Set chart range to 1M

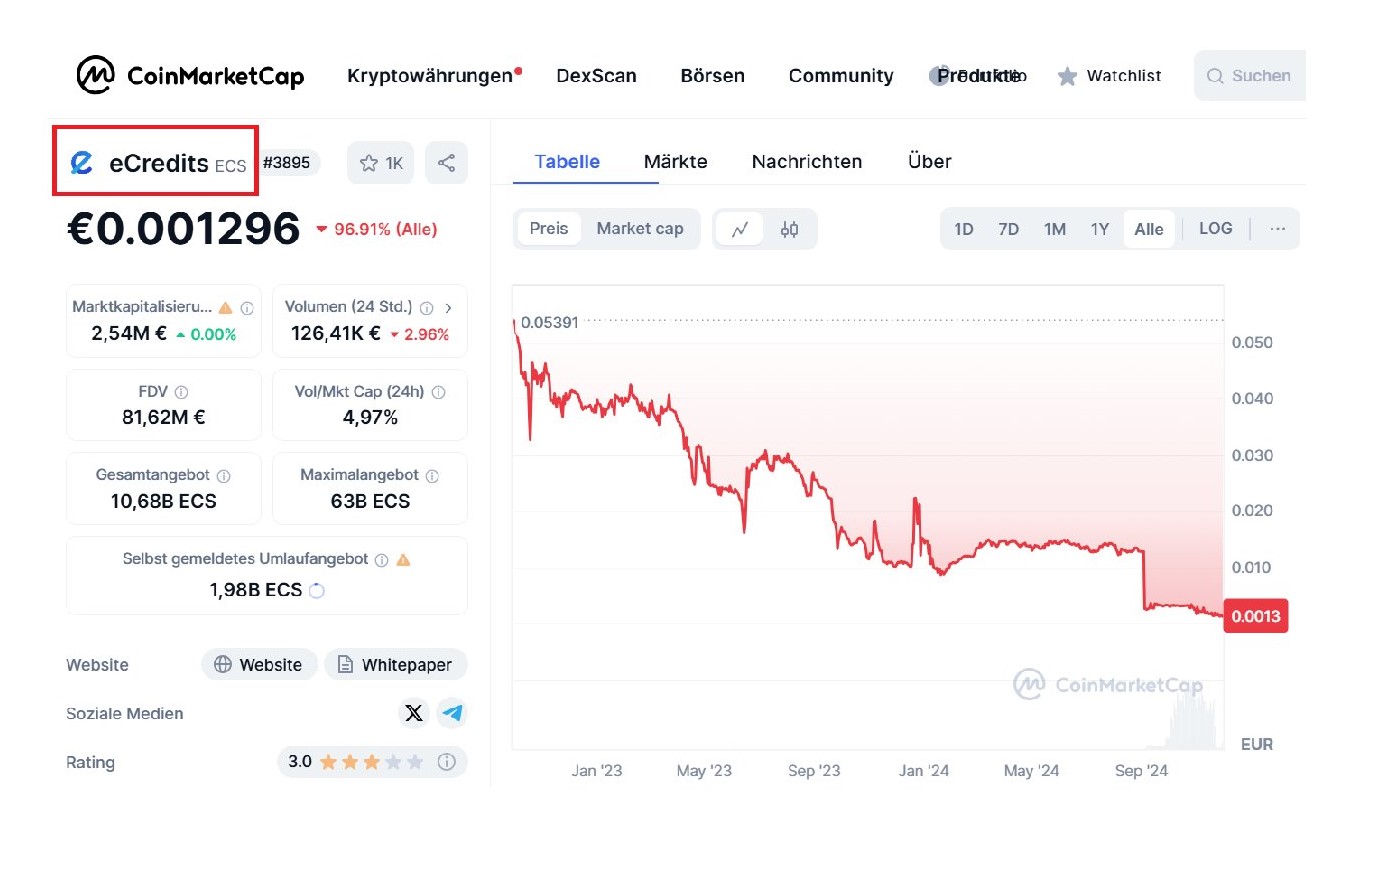[1055, 229]
